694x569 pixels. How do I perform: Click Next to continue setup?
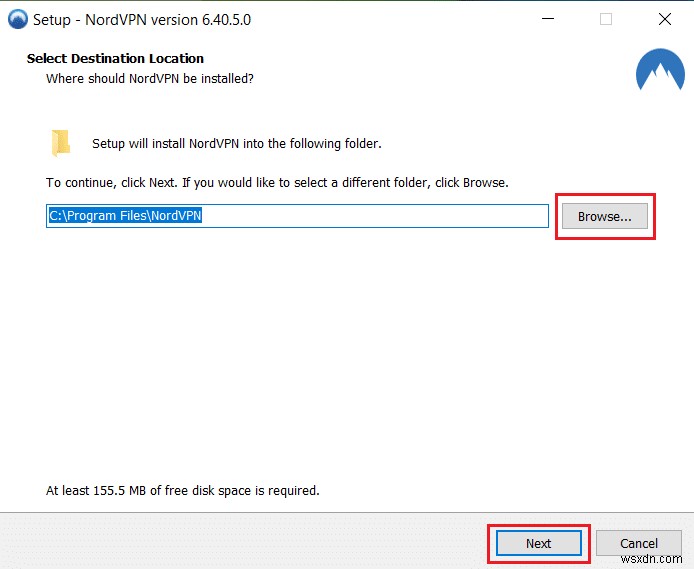539,543
